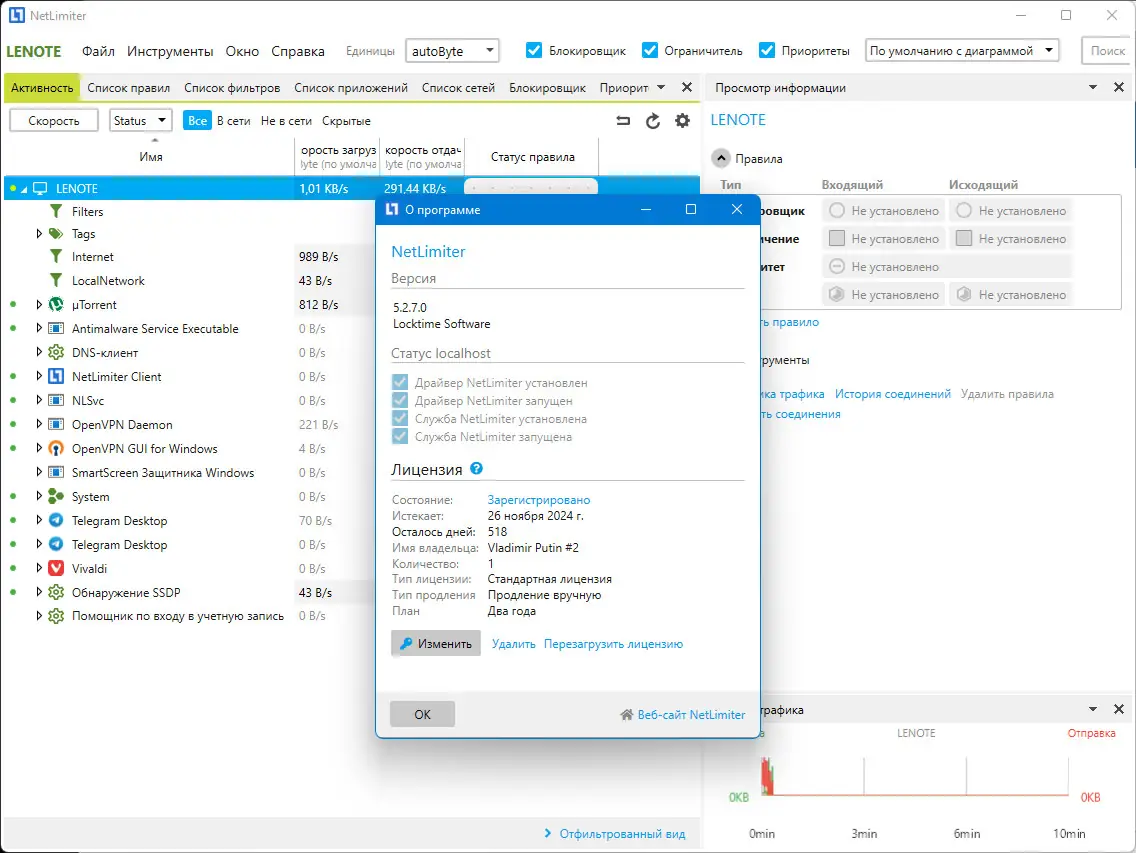
Task: Open the Веб-сайт NetLimiter link
Action: click(x=682, y=715)
